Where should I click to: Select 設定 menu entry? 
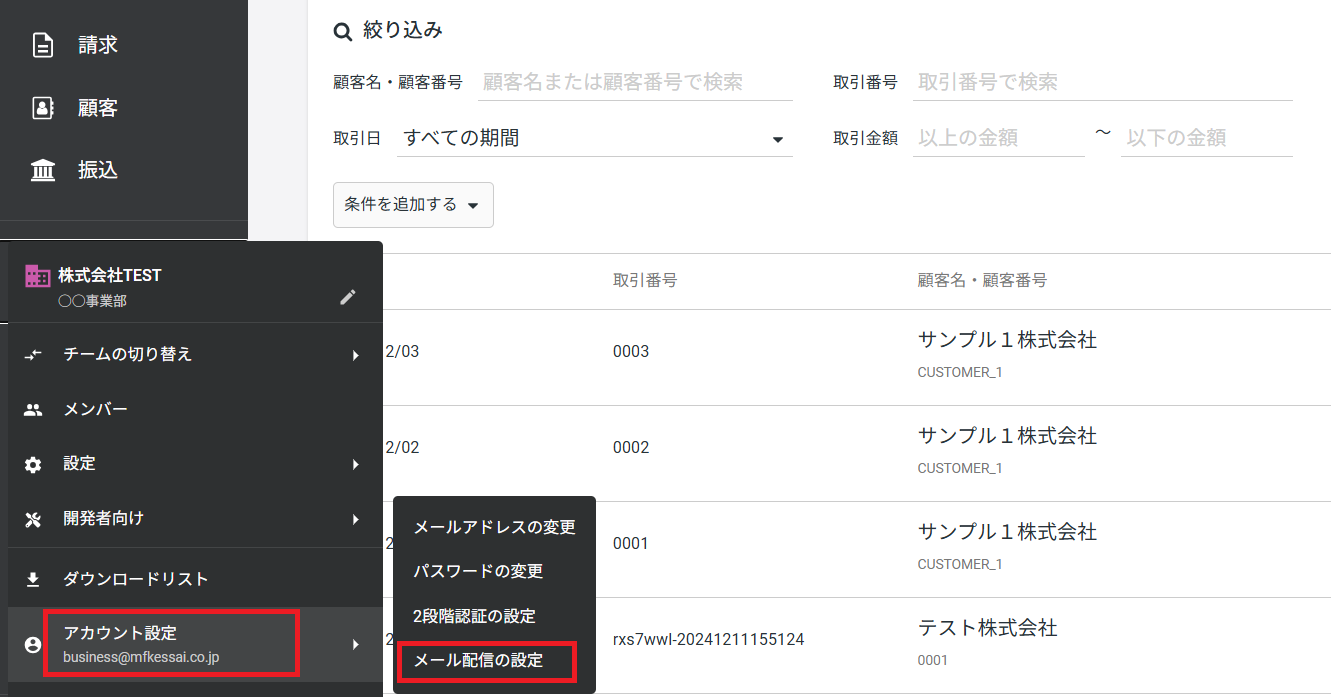coord(195,465)
